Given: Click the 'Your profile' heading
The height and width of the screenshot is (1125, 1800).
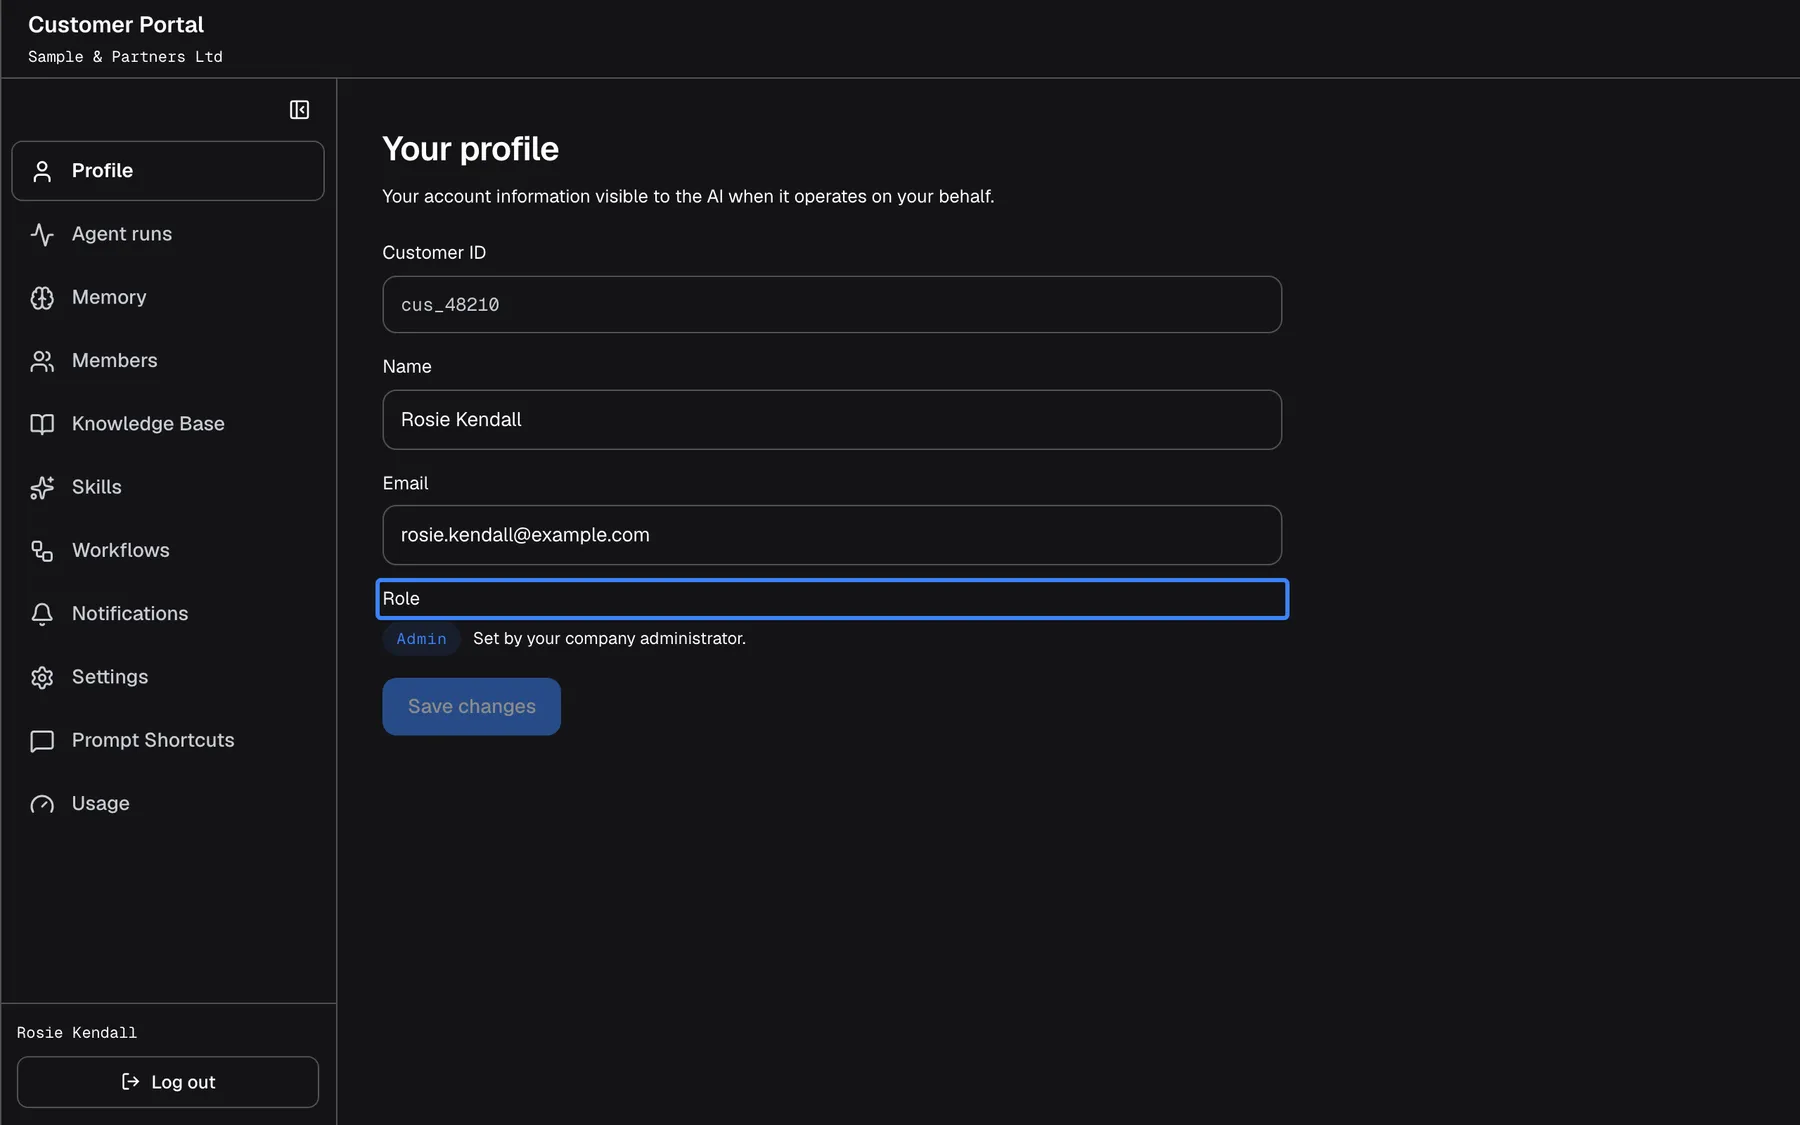Looking at the screenshot, I should click(470, 149).
